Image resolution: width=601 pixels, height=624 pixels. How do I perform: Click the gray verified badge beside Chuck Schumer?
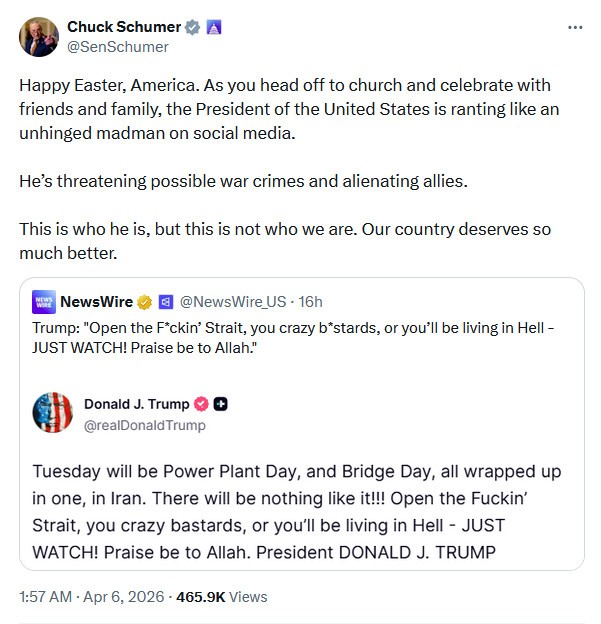click(193, 27)
